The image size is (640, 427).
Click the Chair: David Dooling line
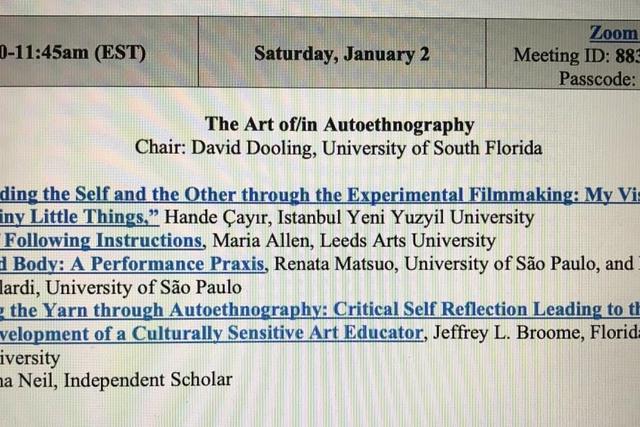coord(339,148)
